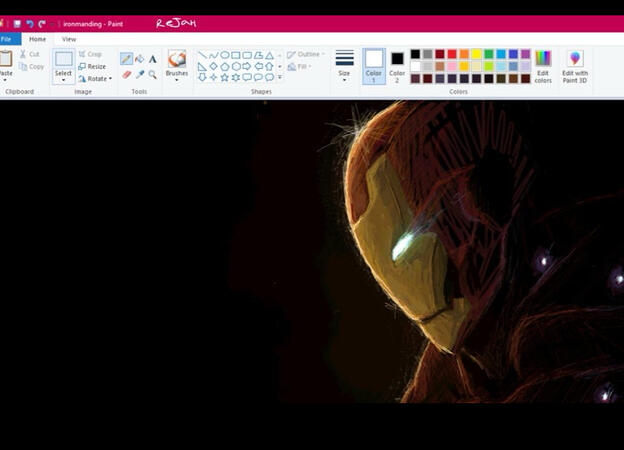Click the Crop button
The height and width of the screenshot is (450, 624).
pos(91,54)
